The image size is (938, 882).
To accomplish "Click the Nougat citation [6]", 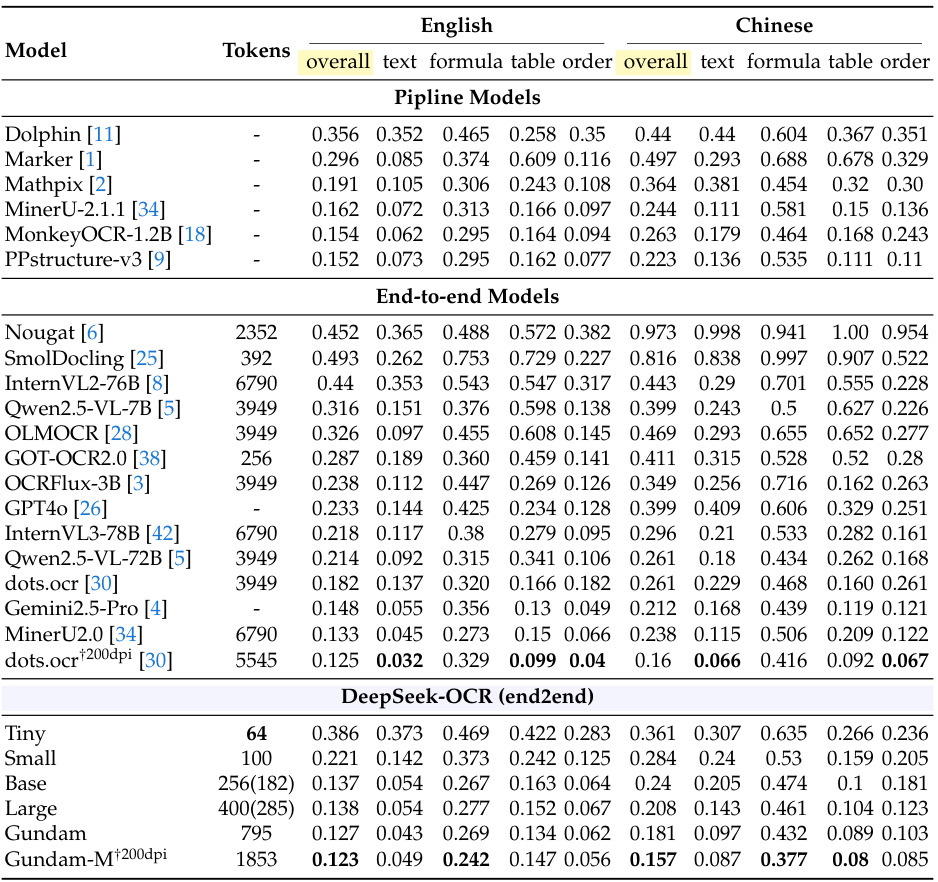I will (x=93, y=333).
